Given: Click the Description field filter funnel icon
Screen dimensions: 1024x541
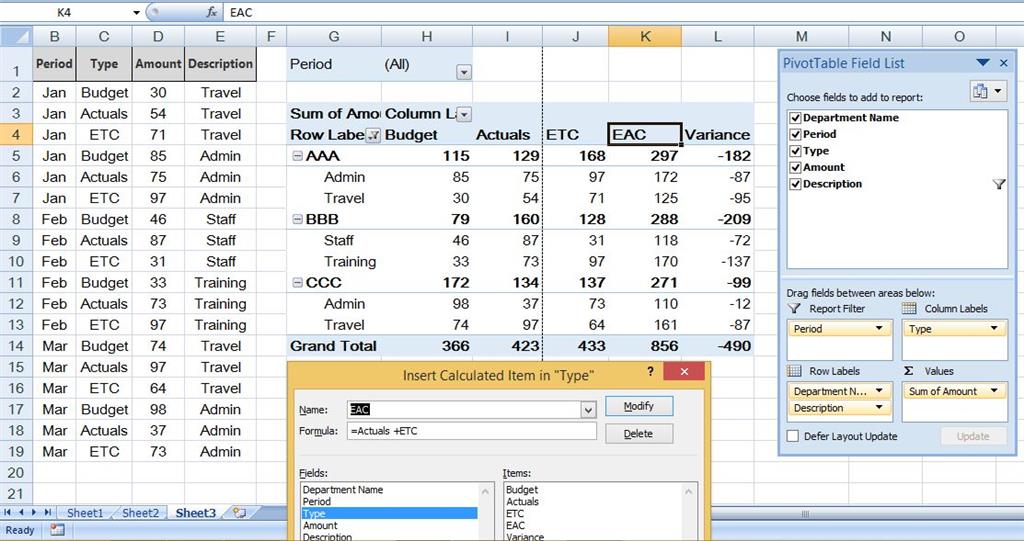Looking at the screenshot, I should click(999, 184).
